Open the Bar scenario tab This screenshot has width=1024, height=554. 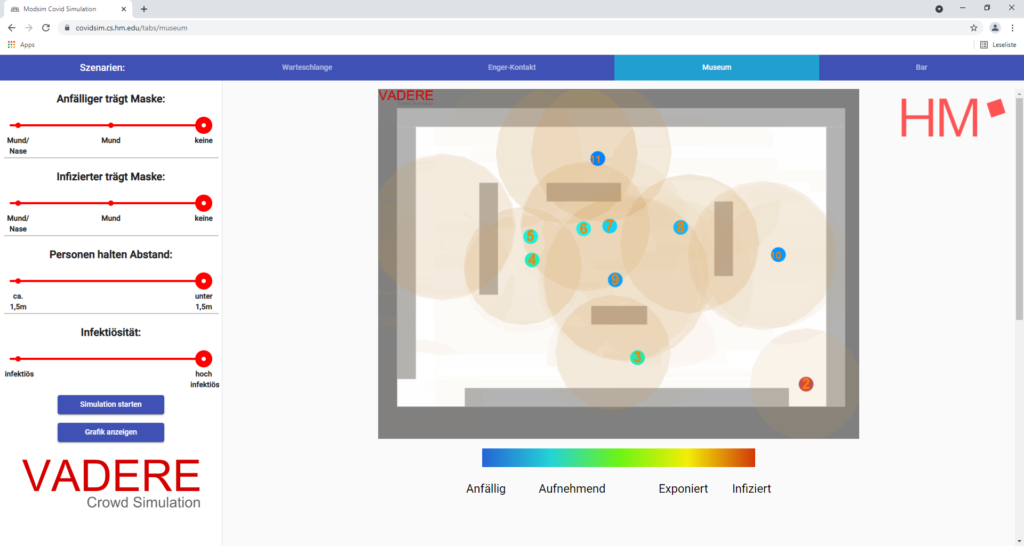coord(921,68)
